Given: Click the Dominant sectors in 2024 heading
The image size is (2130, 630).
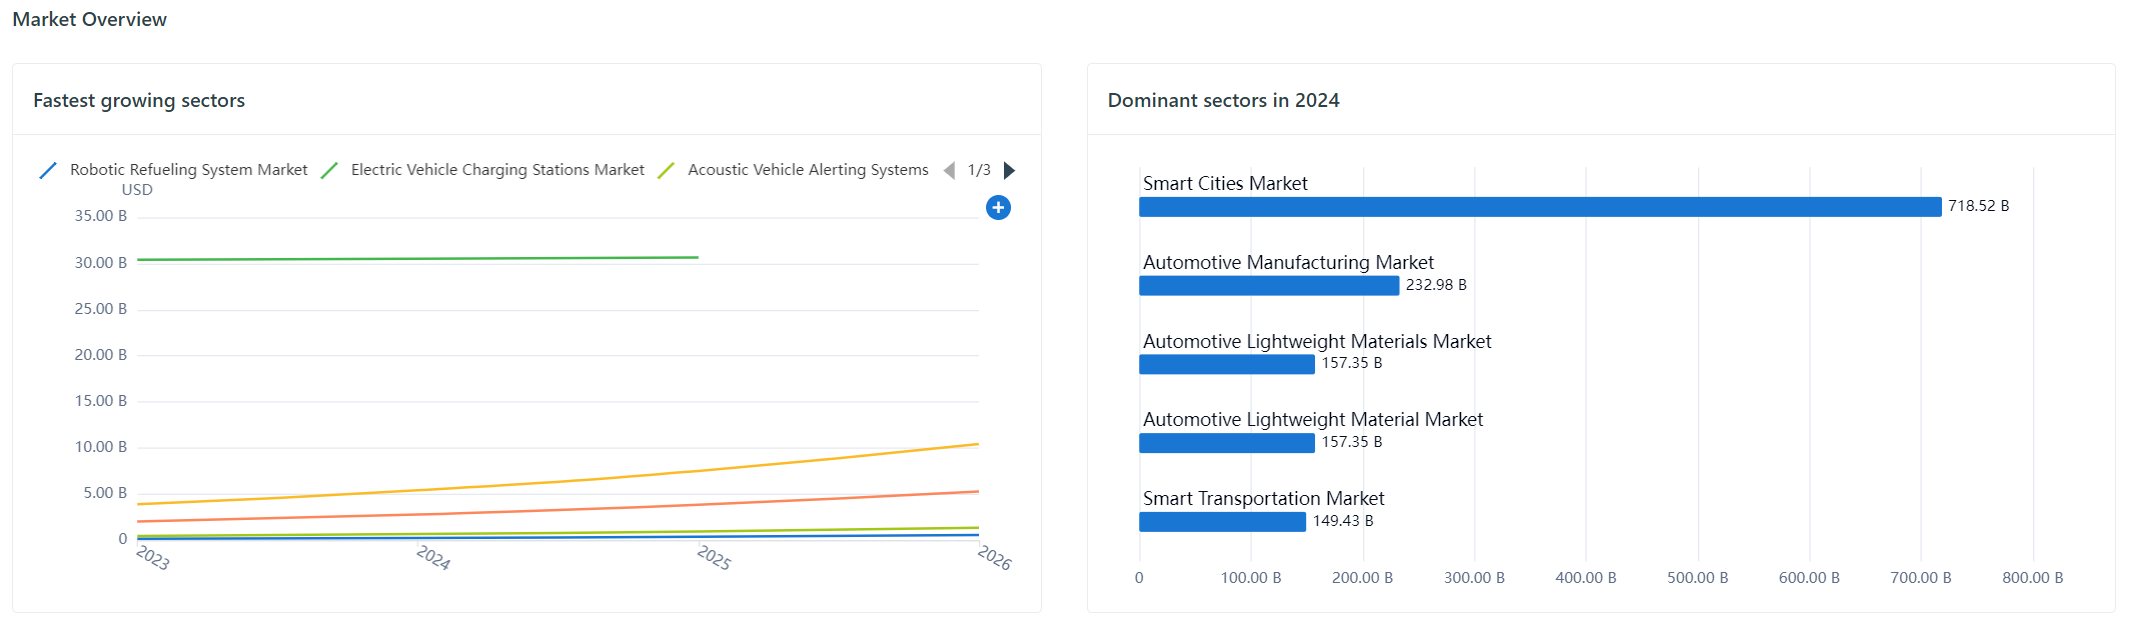Looking at the screenshot, I should point(1223,100).
